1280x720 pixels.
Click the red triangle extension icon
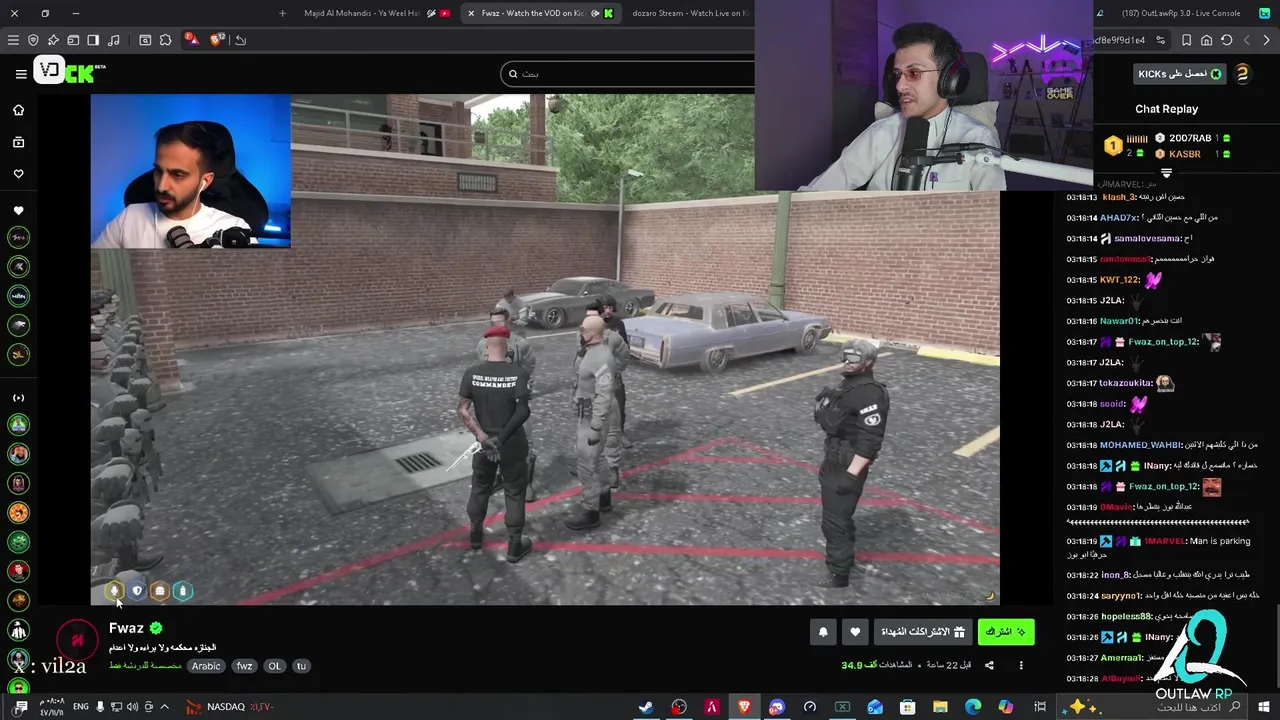tap(190, 40)
